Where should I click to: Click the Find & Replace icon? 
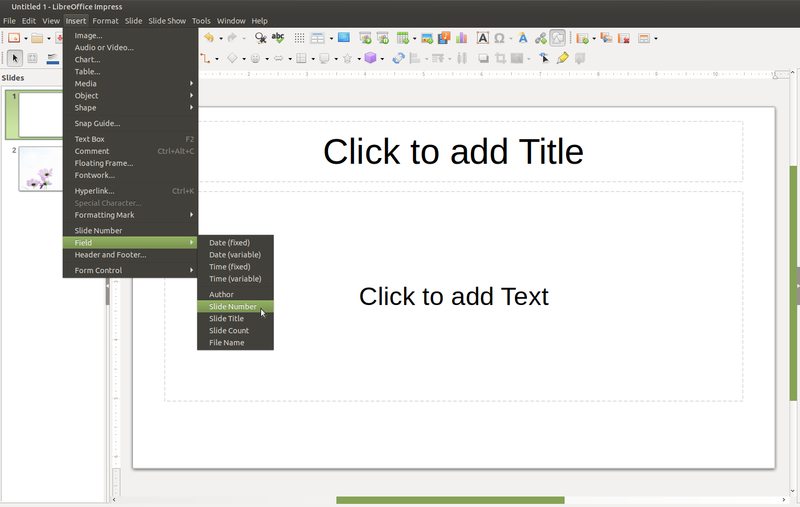point(261,38)
